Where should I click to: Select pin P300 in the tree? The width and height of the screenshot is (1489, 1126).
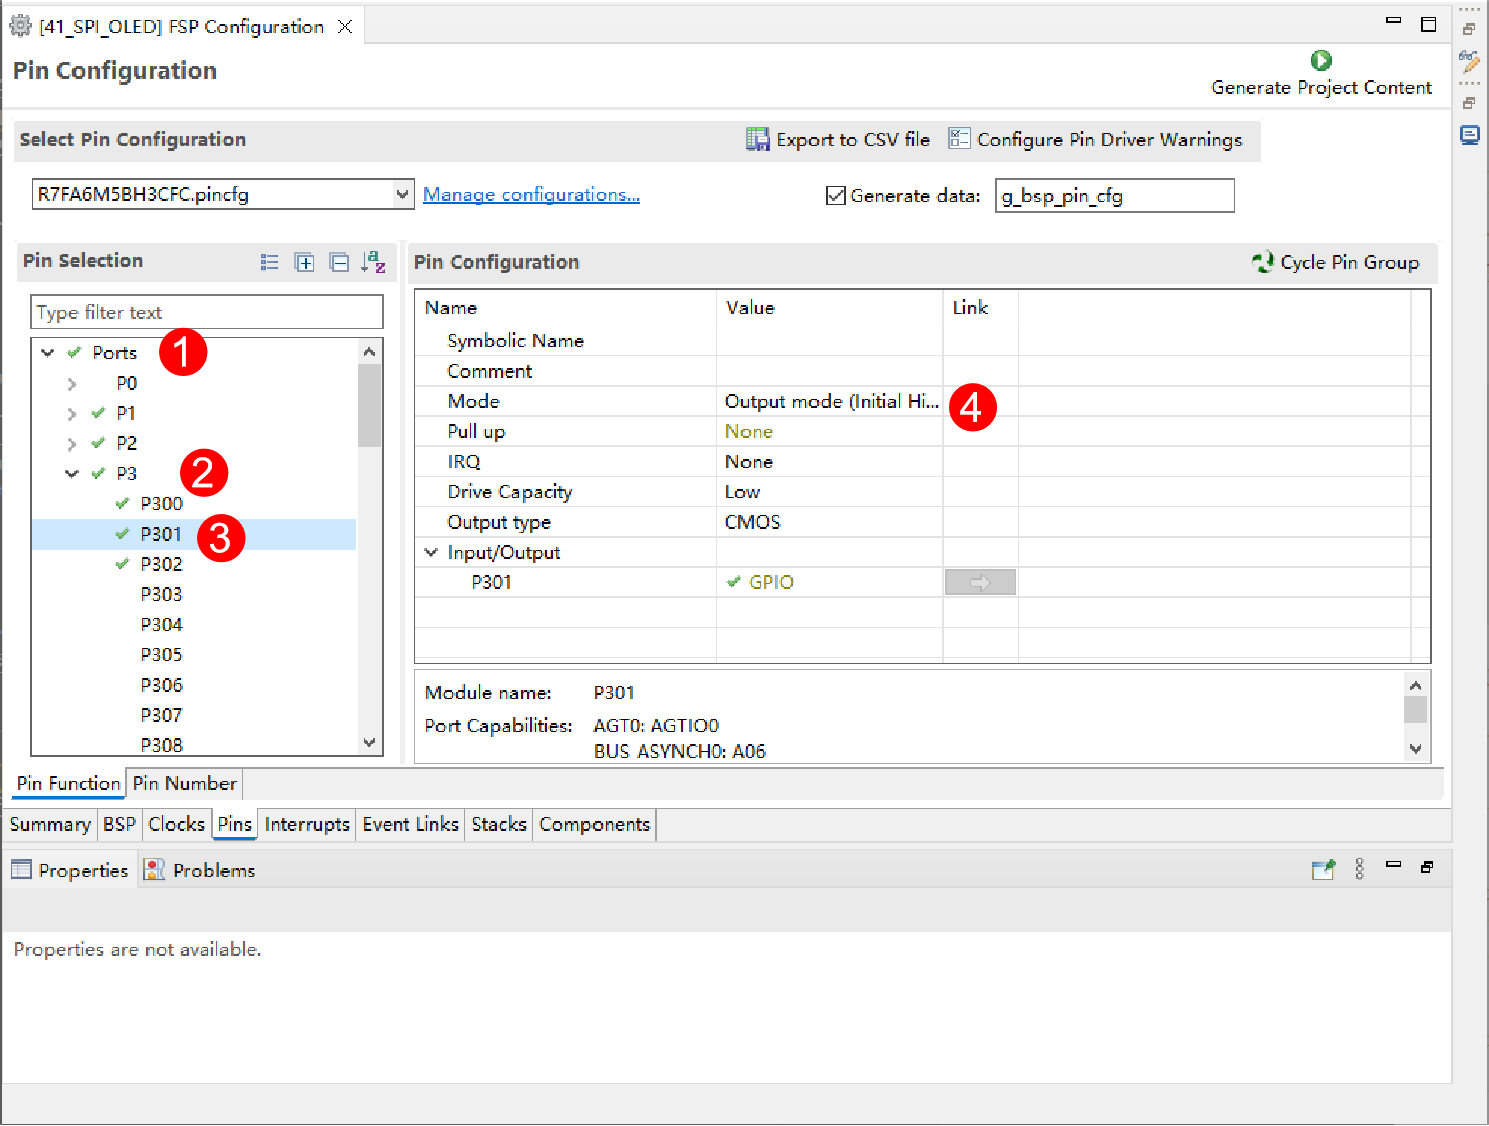coord(161,504)
